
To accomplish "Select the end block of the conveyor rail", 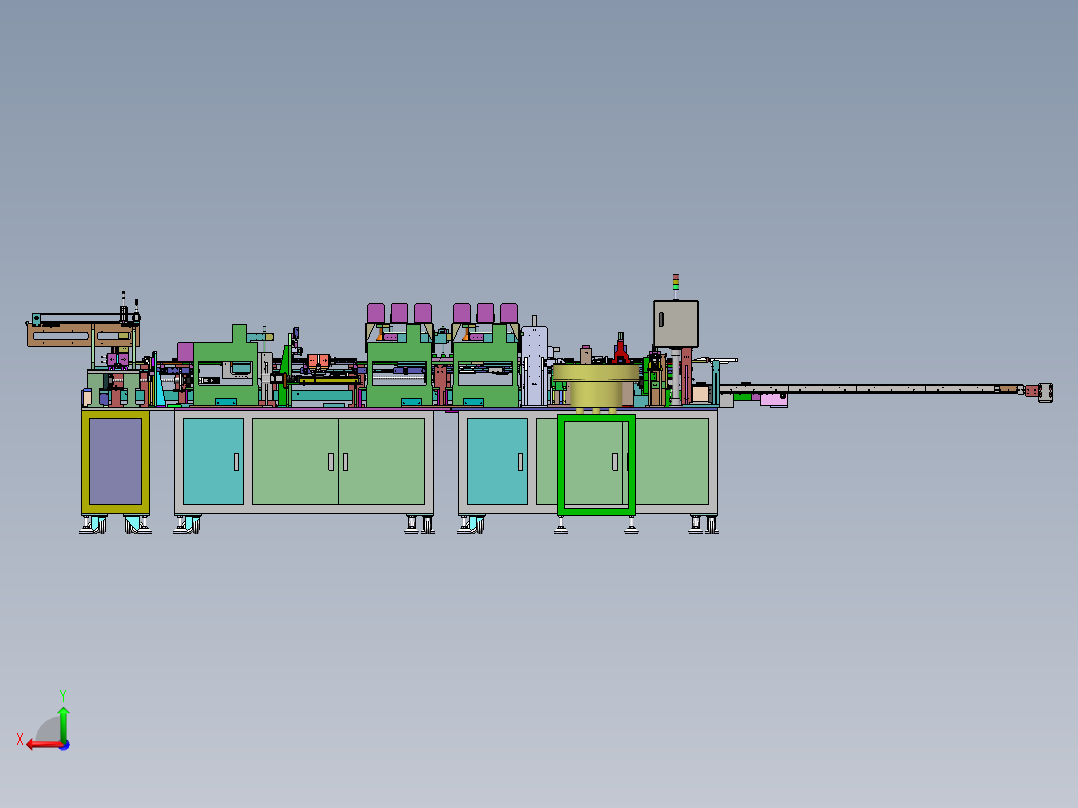I will pos(1045,393).
